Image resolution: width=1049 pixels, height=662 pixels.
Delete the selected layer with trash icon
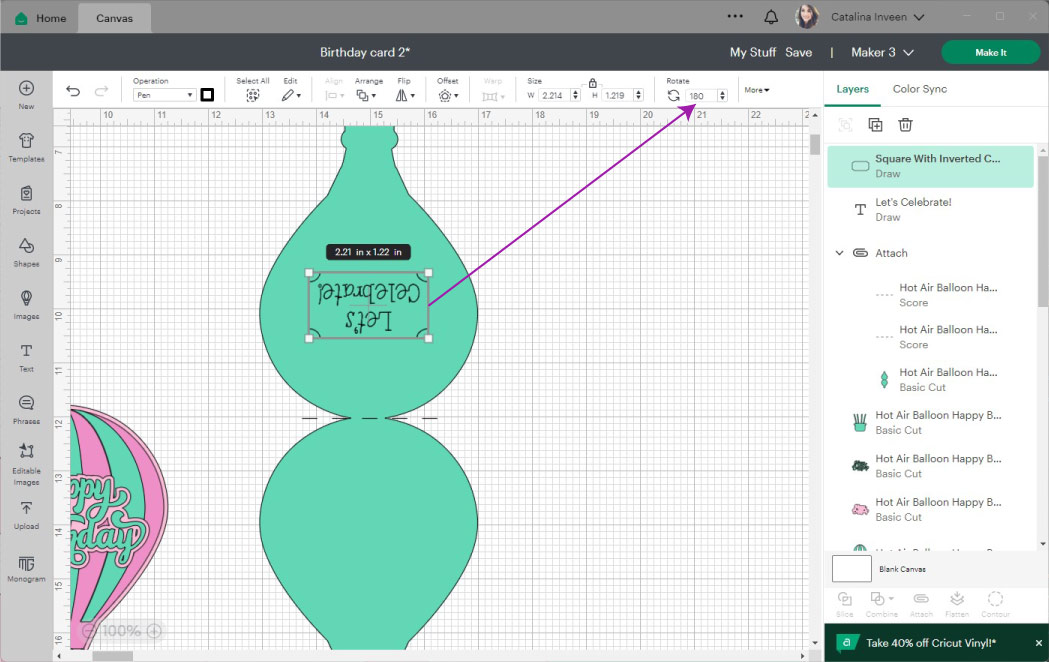pos(905,125)
